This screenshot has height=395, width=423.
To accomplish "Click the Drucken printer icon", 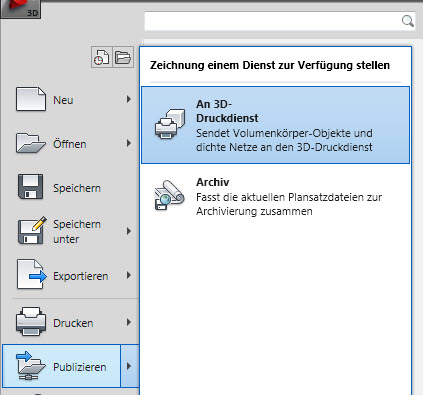I will point(31,321).
